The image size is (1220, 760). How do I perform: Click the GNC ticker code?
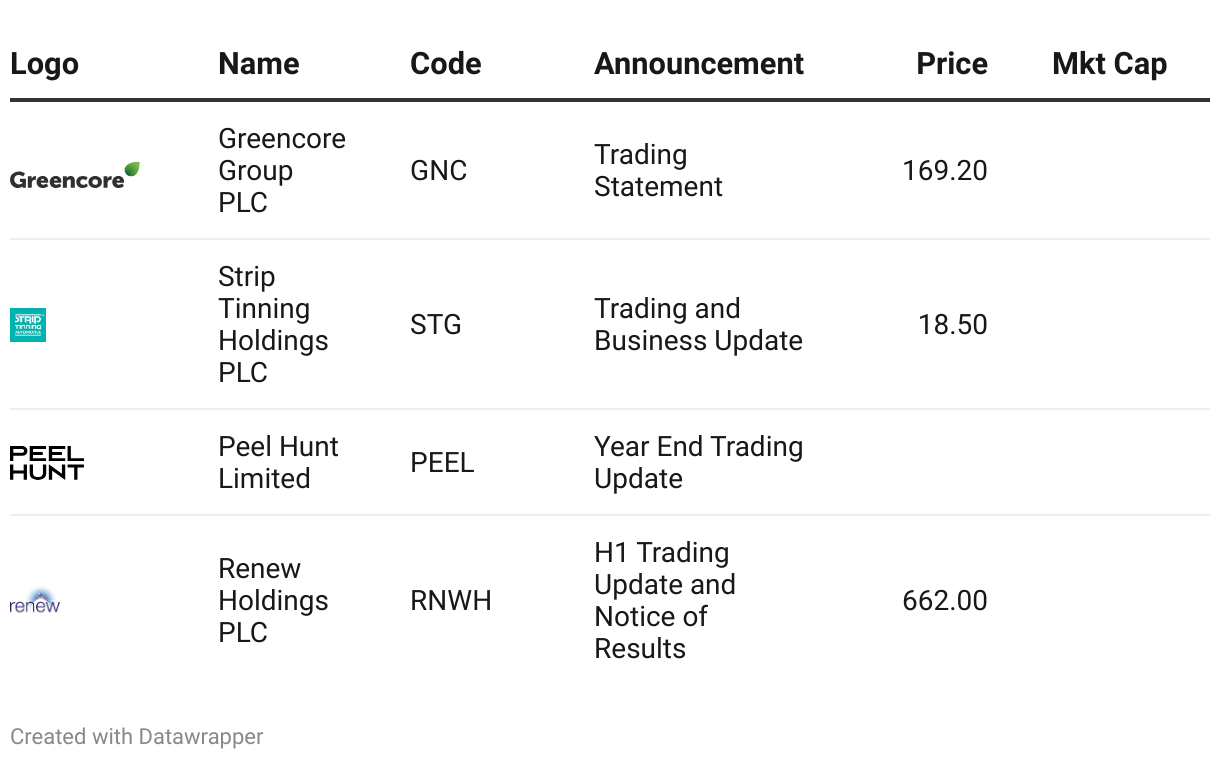pos(438,170)
